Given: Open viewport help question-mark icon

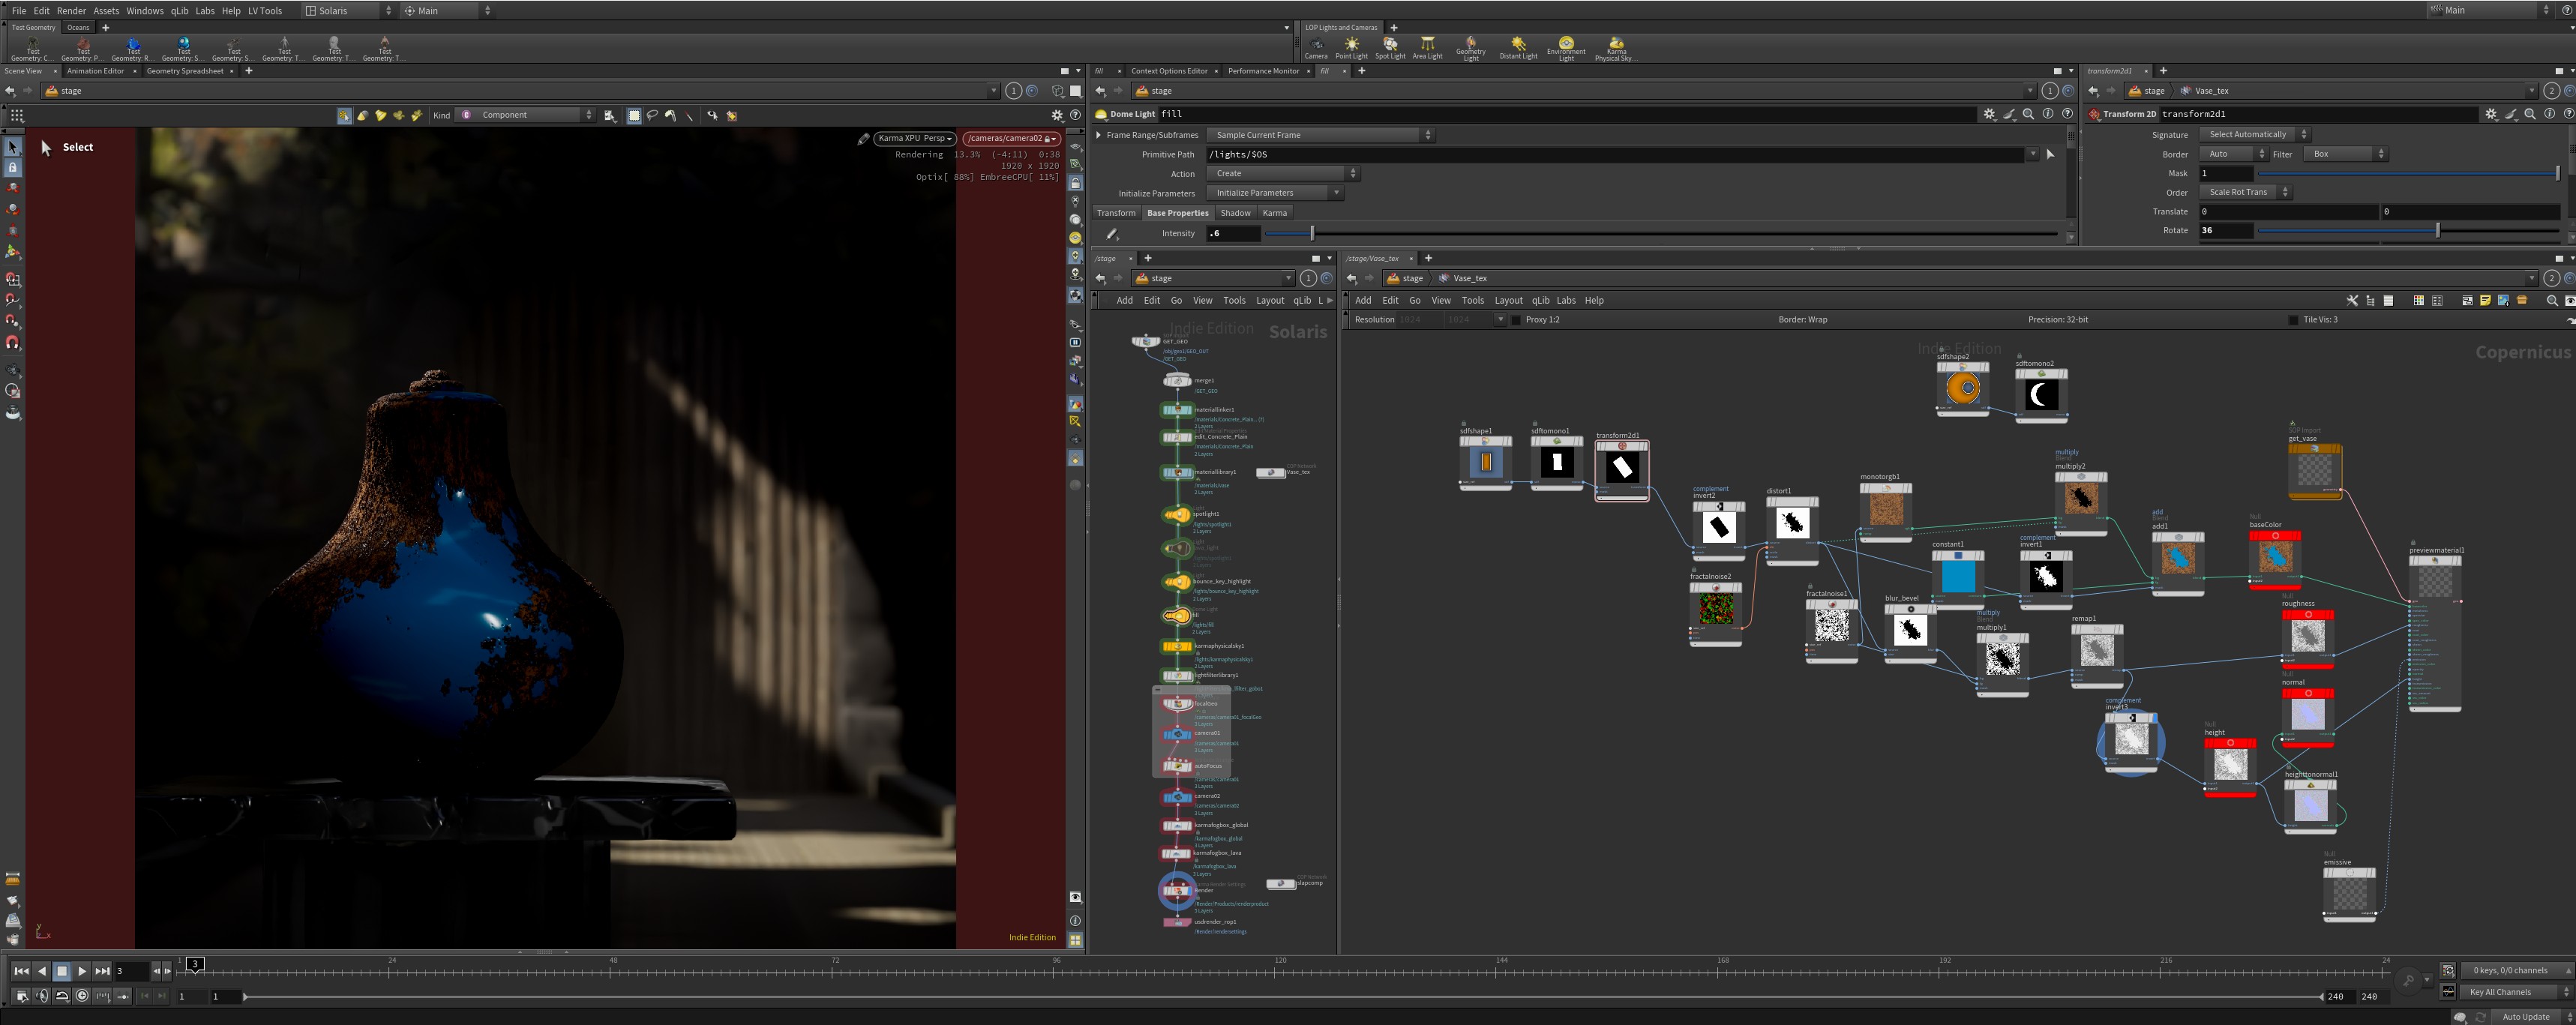Looking at the screenshot, I should point(1075,115).
